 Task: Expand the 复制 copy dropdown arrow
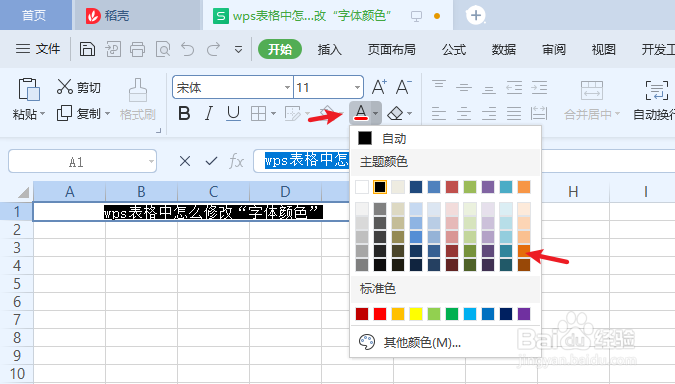pyautogui.click(x=108, y=114)
